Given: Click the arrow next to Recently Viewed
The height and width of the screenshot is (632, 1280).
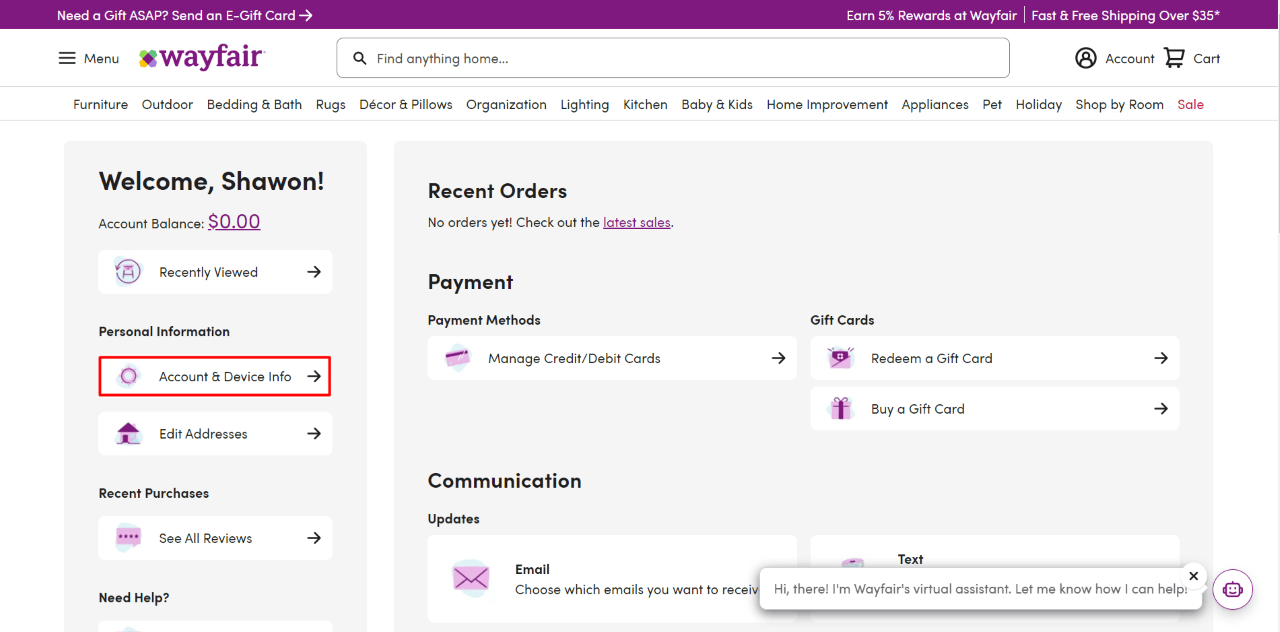Looking at the screenshot, I should click(314, 272).
